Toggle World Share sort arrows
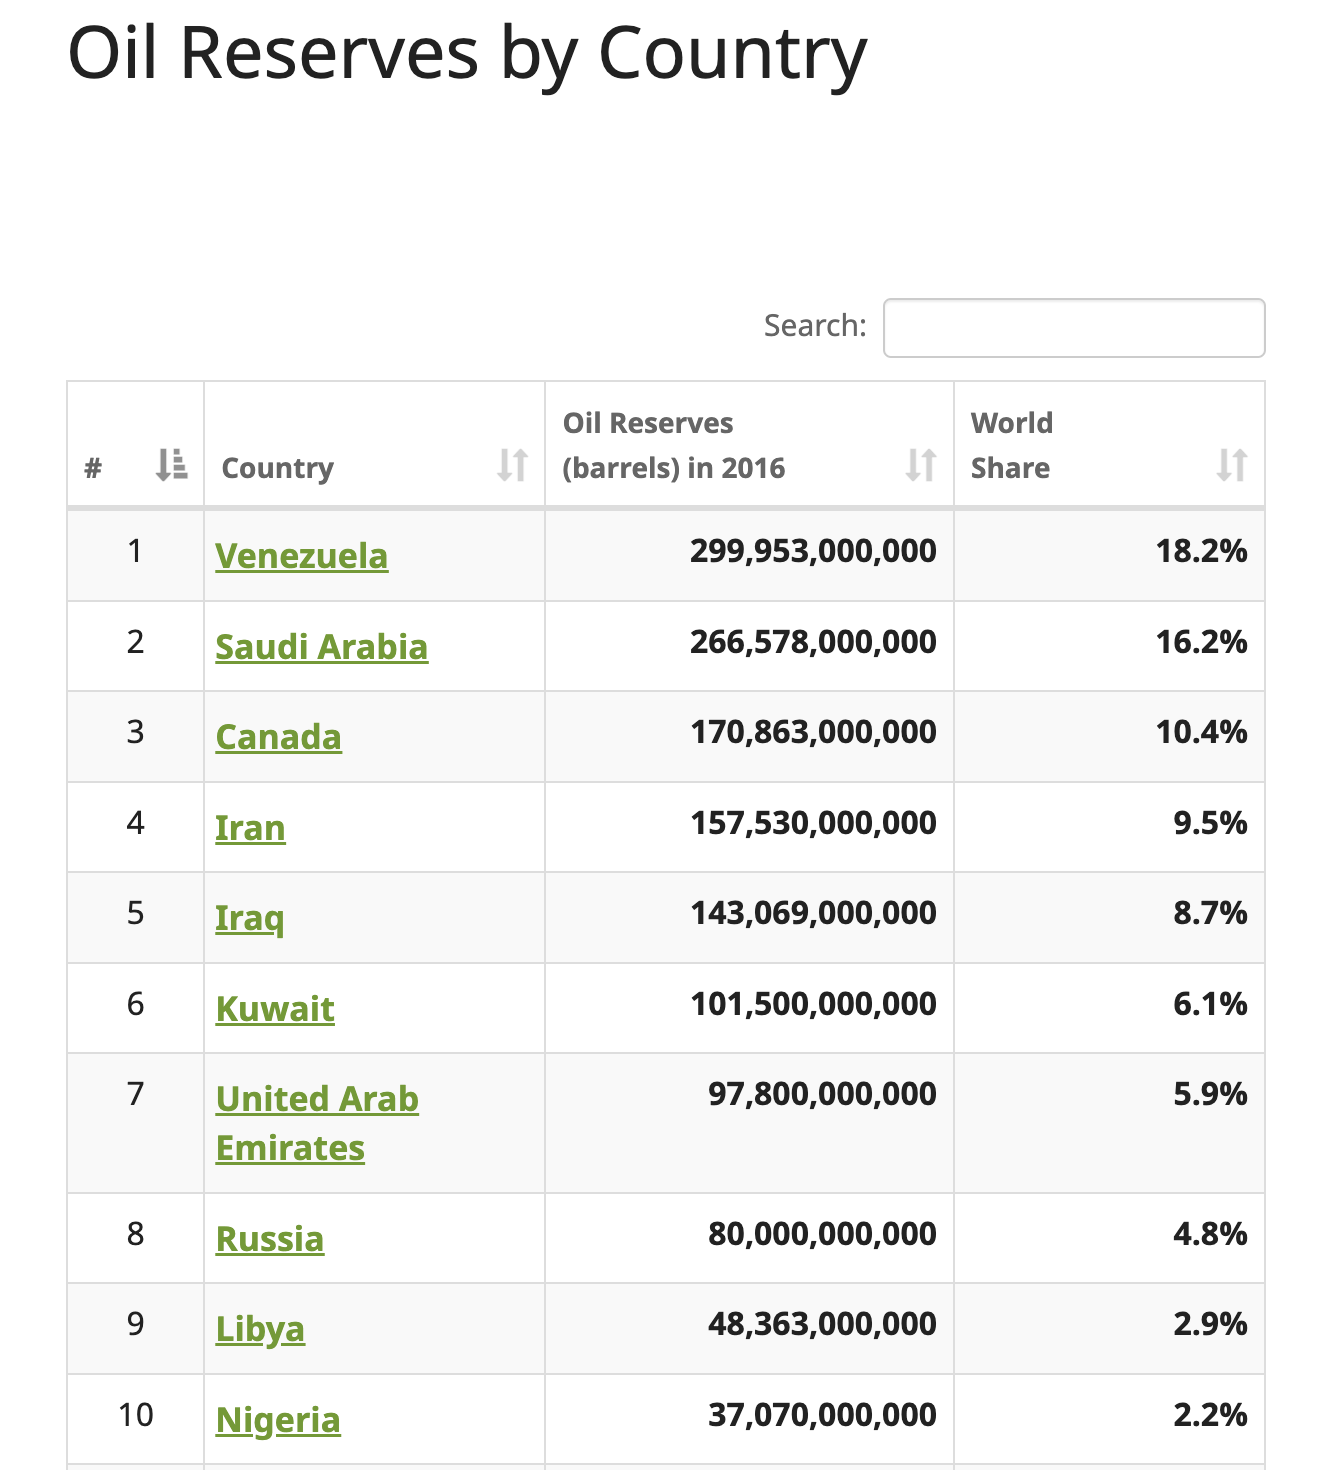The height and width of the screenshot is (1470, 1336). [x=1232, y=465]
